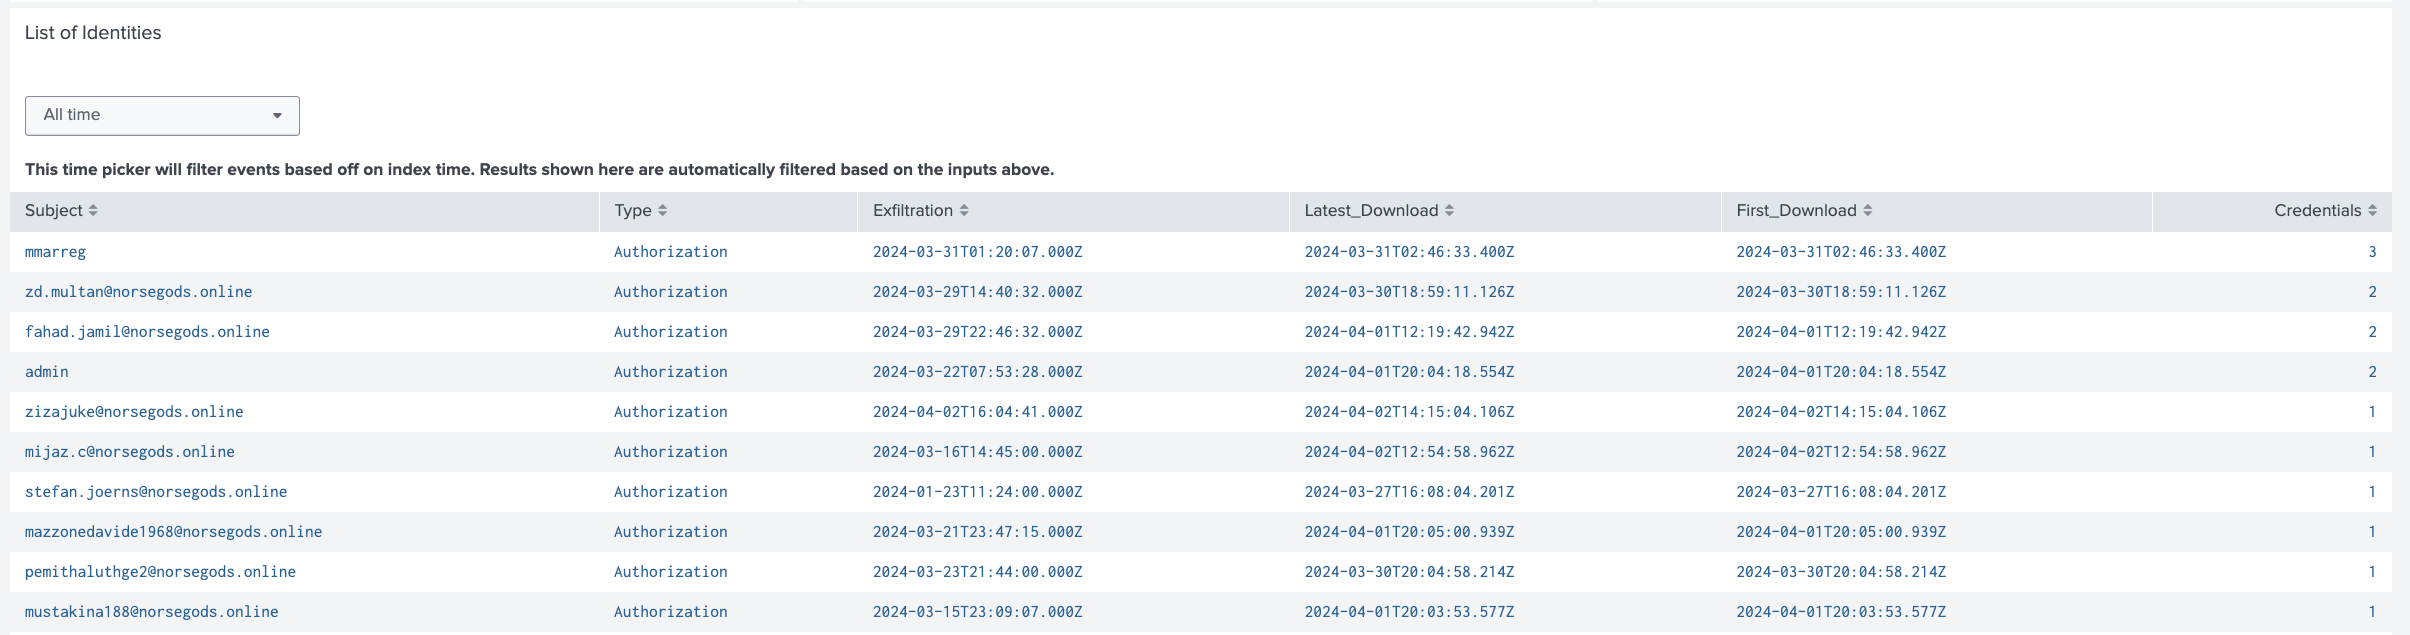This screenshot has width=2410, height=635.
Task: Click the Credentials column sort icon
Action: [2372, 211]
